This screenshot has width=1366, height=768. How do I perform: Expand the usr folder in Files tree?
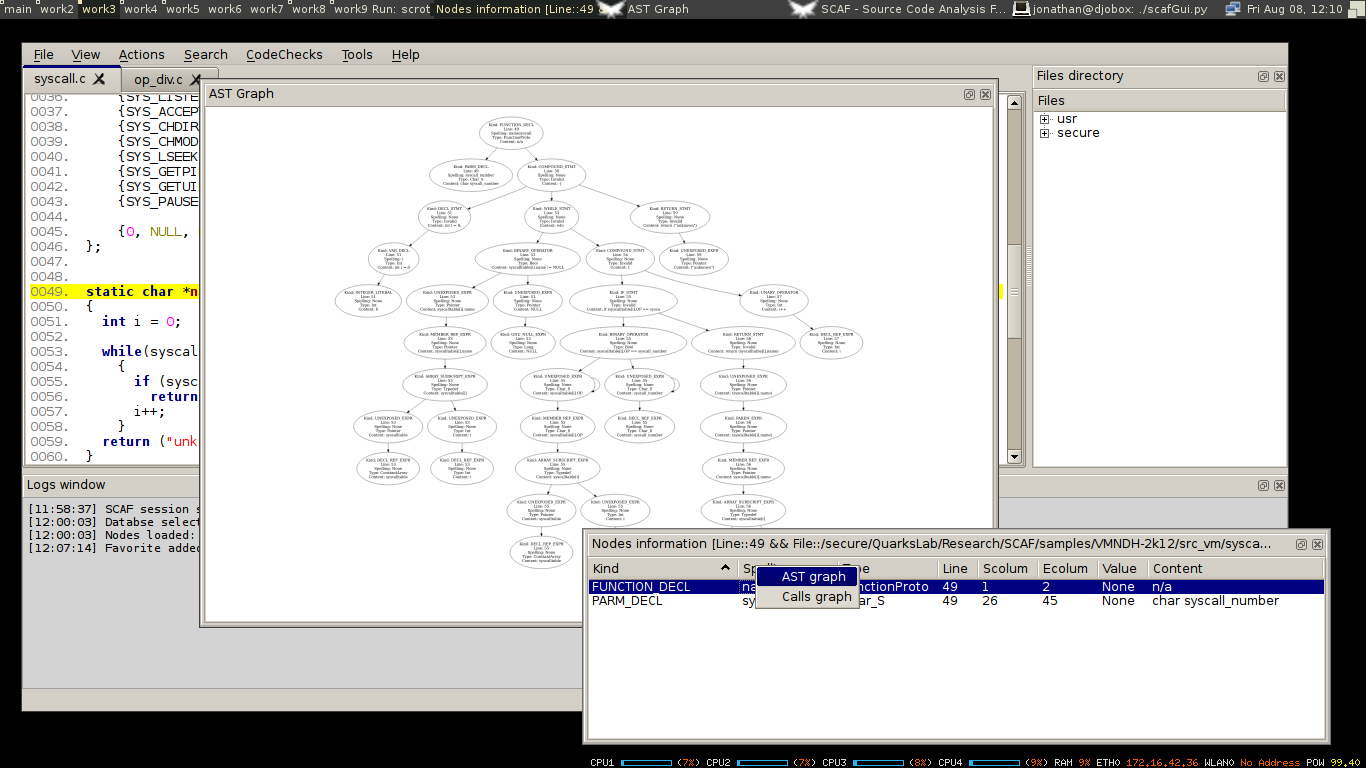pos(1044,119)
